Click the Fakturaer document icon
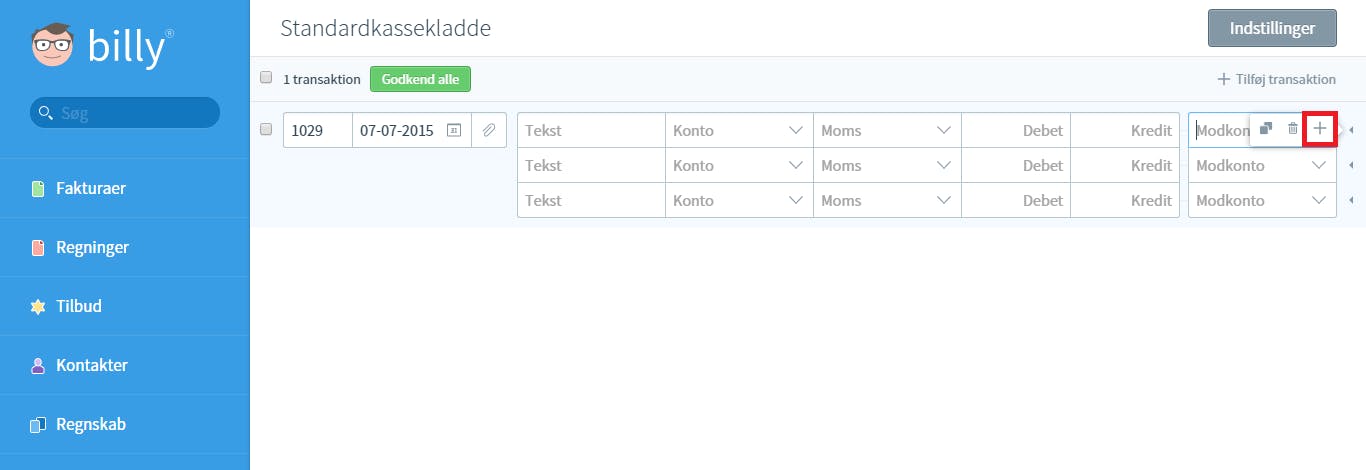The width and height of the screenshot is (1366, 470). point(38,189)
